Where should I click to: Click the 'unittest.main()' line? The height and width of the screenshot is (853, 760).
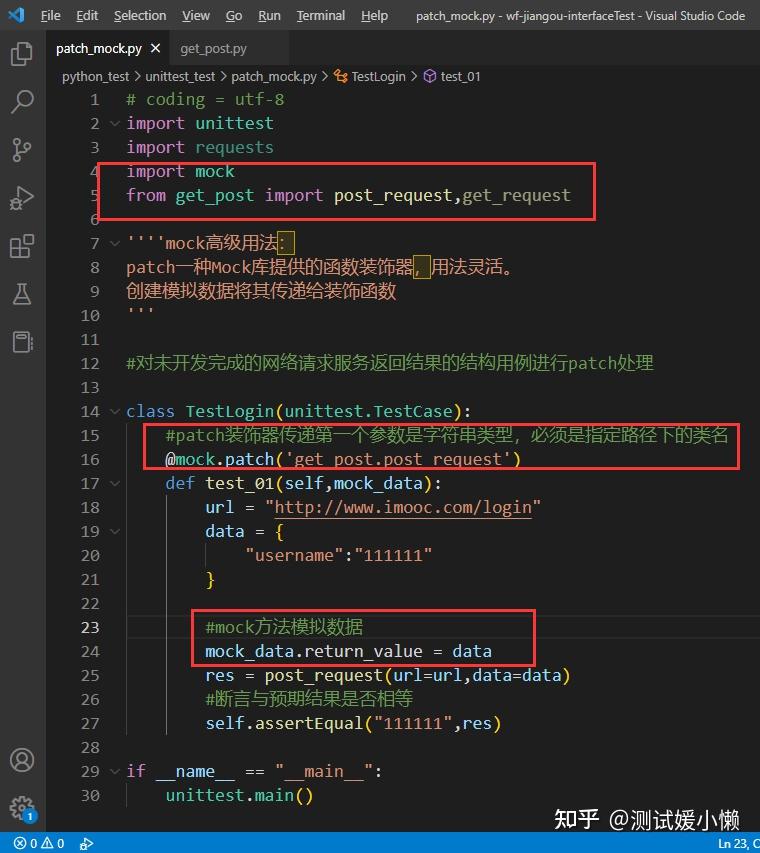point(239,795)
